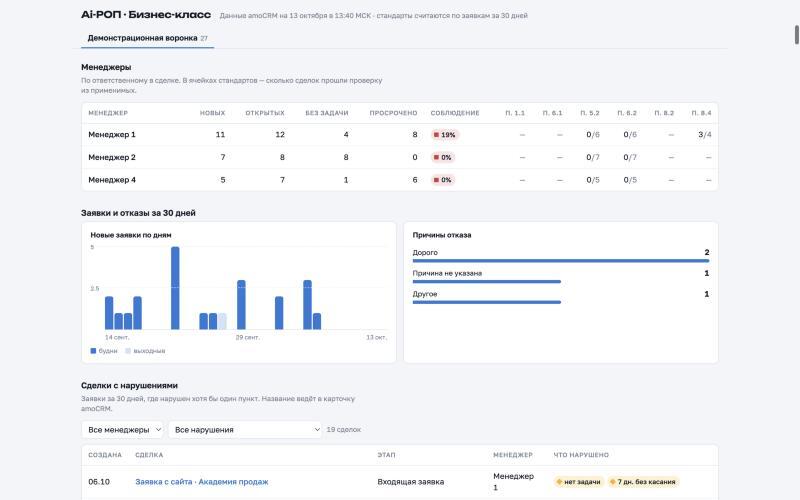Viewport: 800px width, 500px height.
Task: Click the 11 new deals cell for Менеджер 1
Action: (x=220, y=135)
